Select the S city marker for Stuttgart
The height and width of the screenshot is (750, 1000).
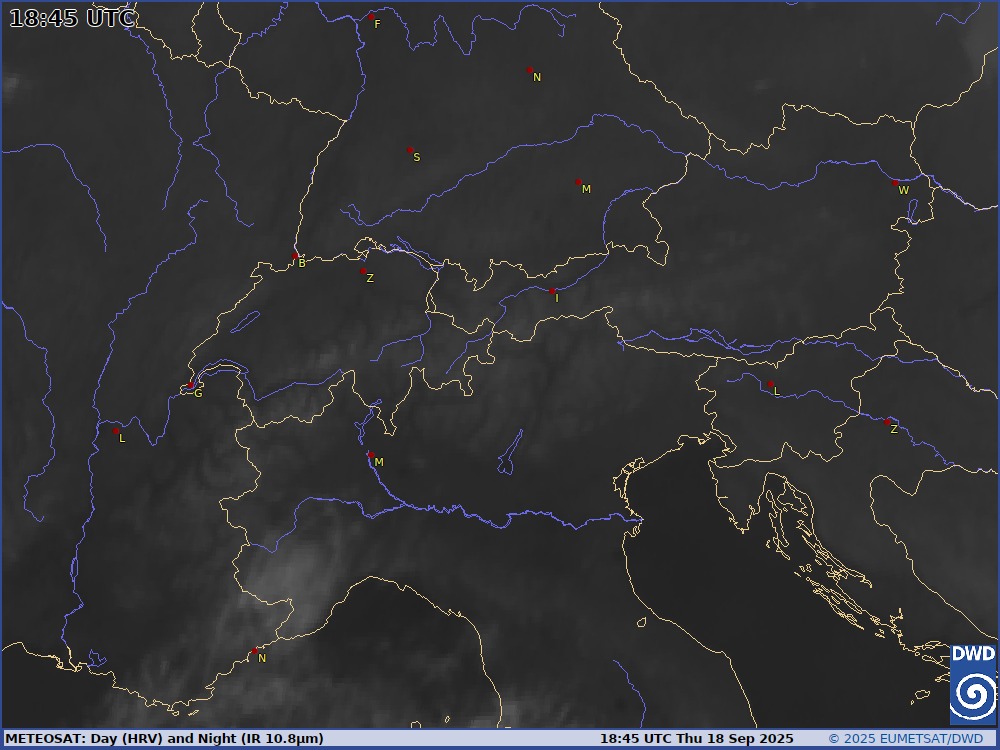point(410,151)
